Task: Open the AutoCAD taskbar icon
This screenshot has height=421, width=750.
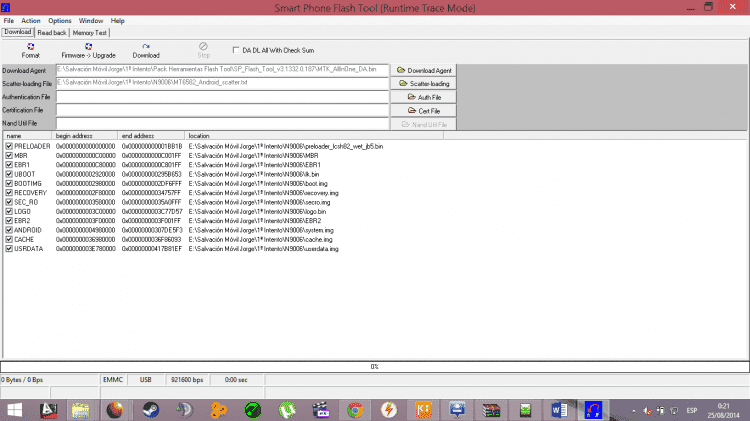Action: tap(48, 410)
